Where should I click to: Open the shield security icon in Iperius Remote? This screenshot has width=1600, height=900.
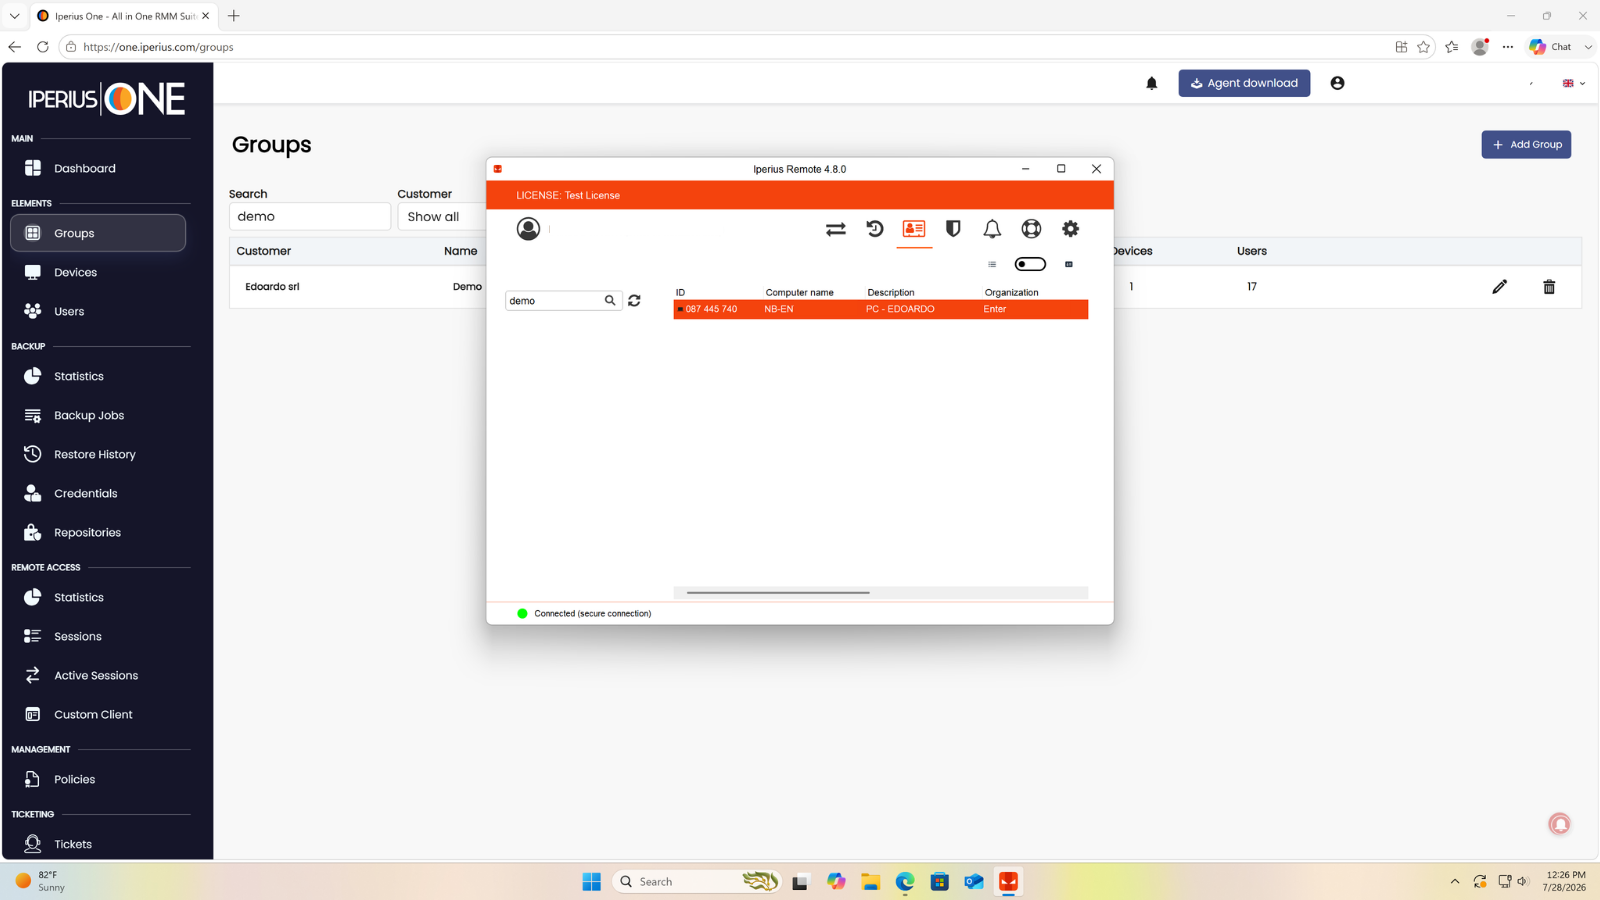point(953,229)
